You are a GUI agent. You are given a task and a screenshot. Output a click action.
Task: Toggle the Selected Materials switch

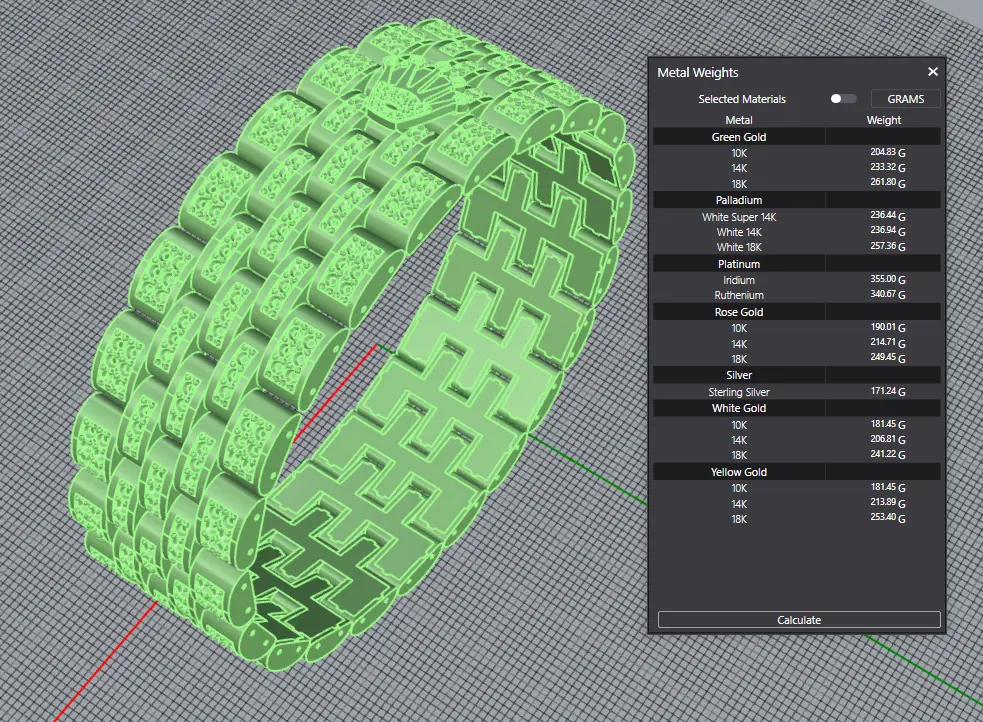pos(843,99)
